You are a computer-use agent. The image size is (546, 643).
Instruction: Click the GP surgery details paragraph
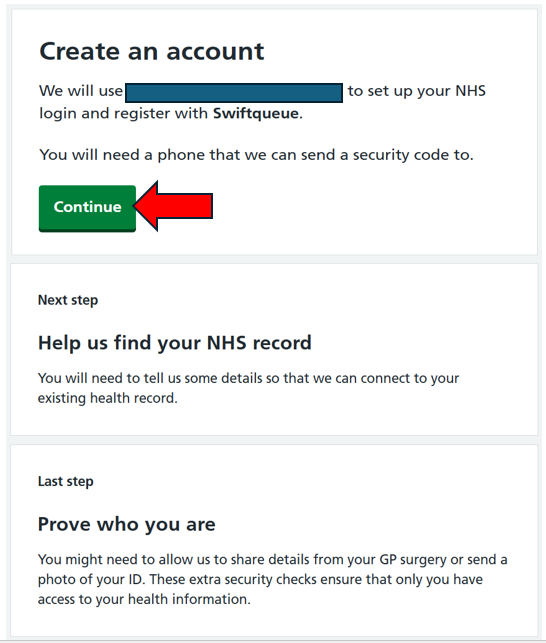click(x=272, y=579)
